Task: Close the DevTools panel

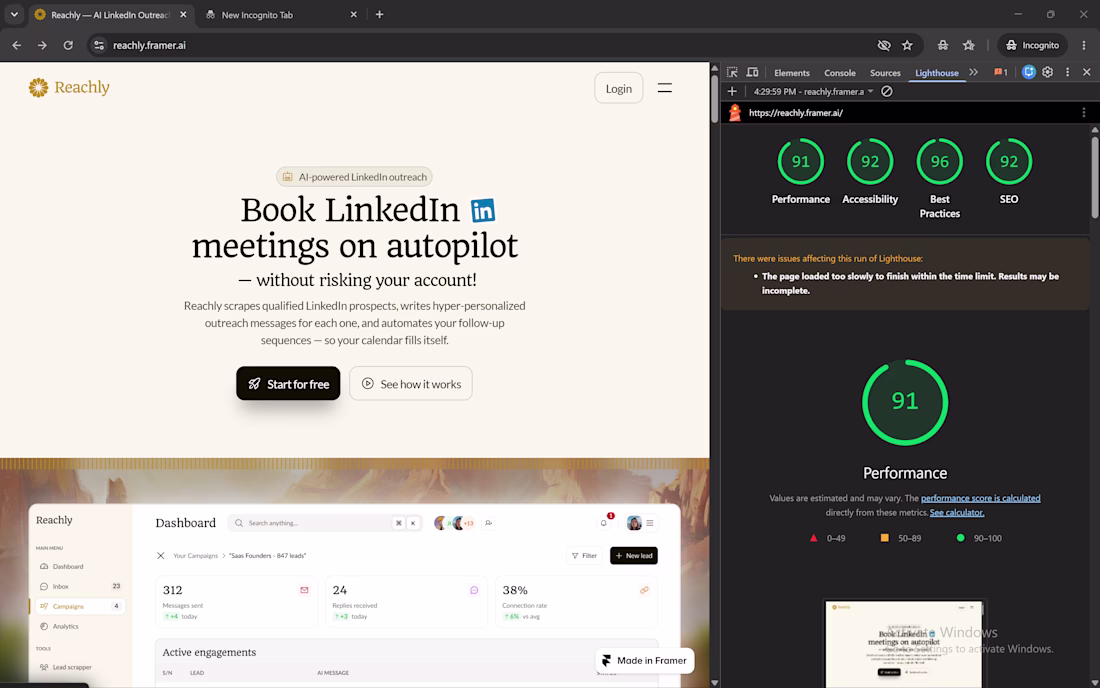Action: click(x=1087, y=72)
